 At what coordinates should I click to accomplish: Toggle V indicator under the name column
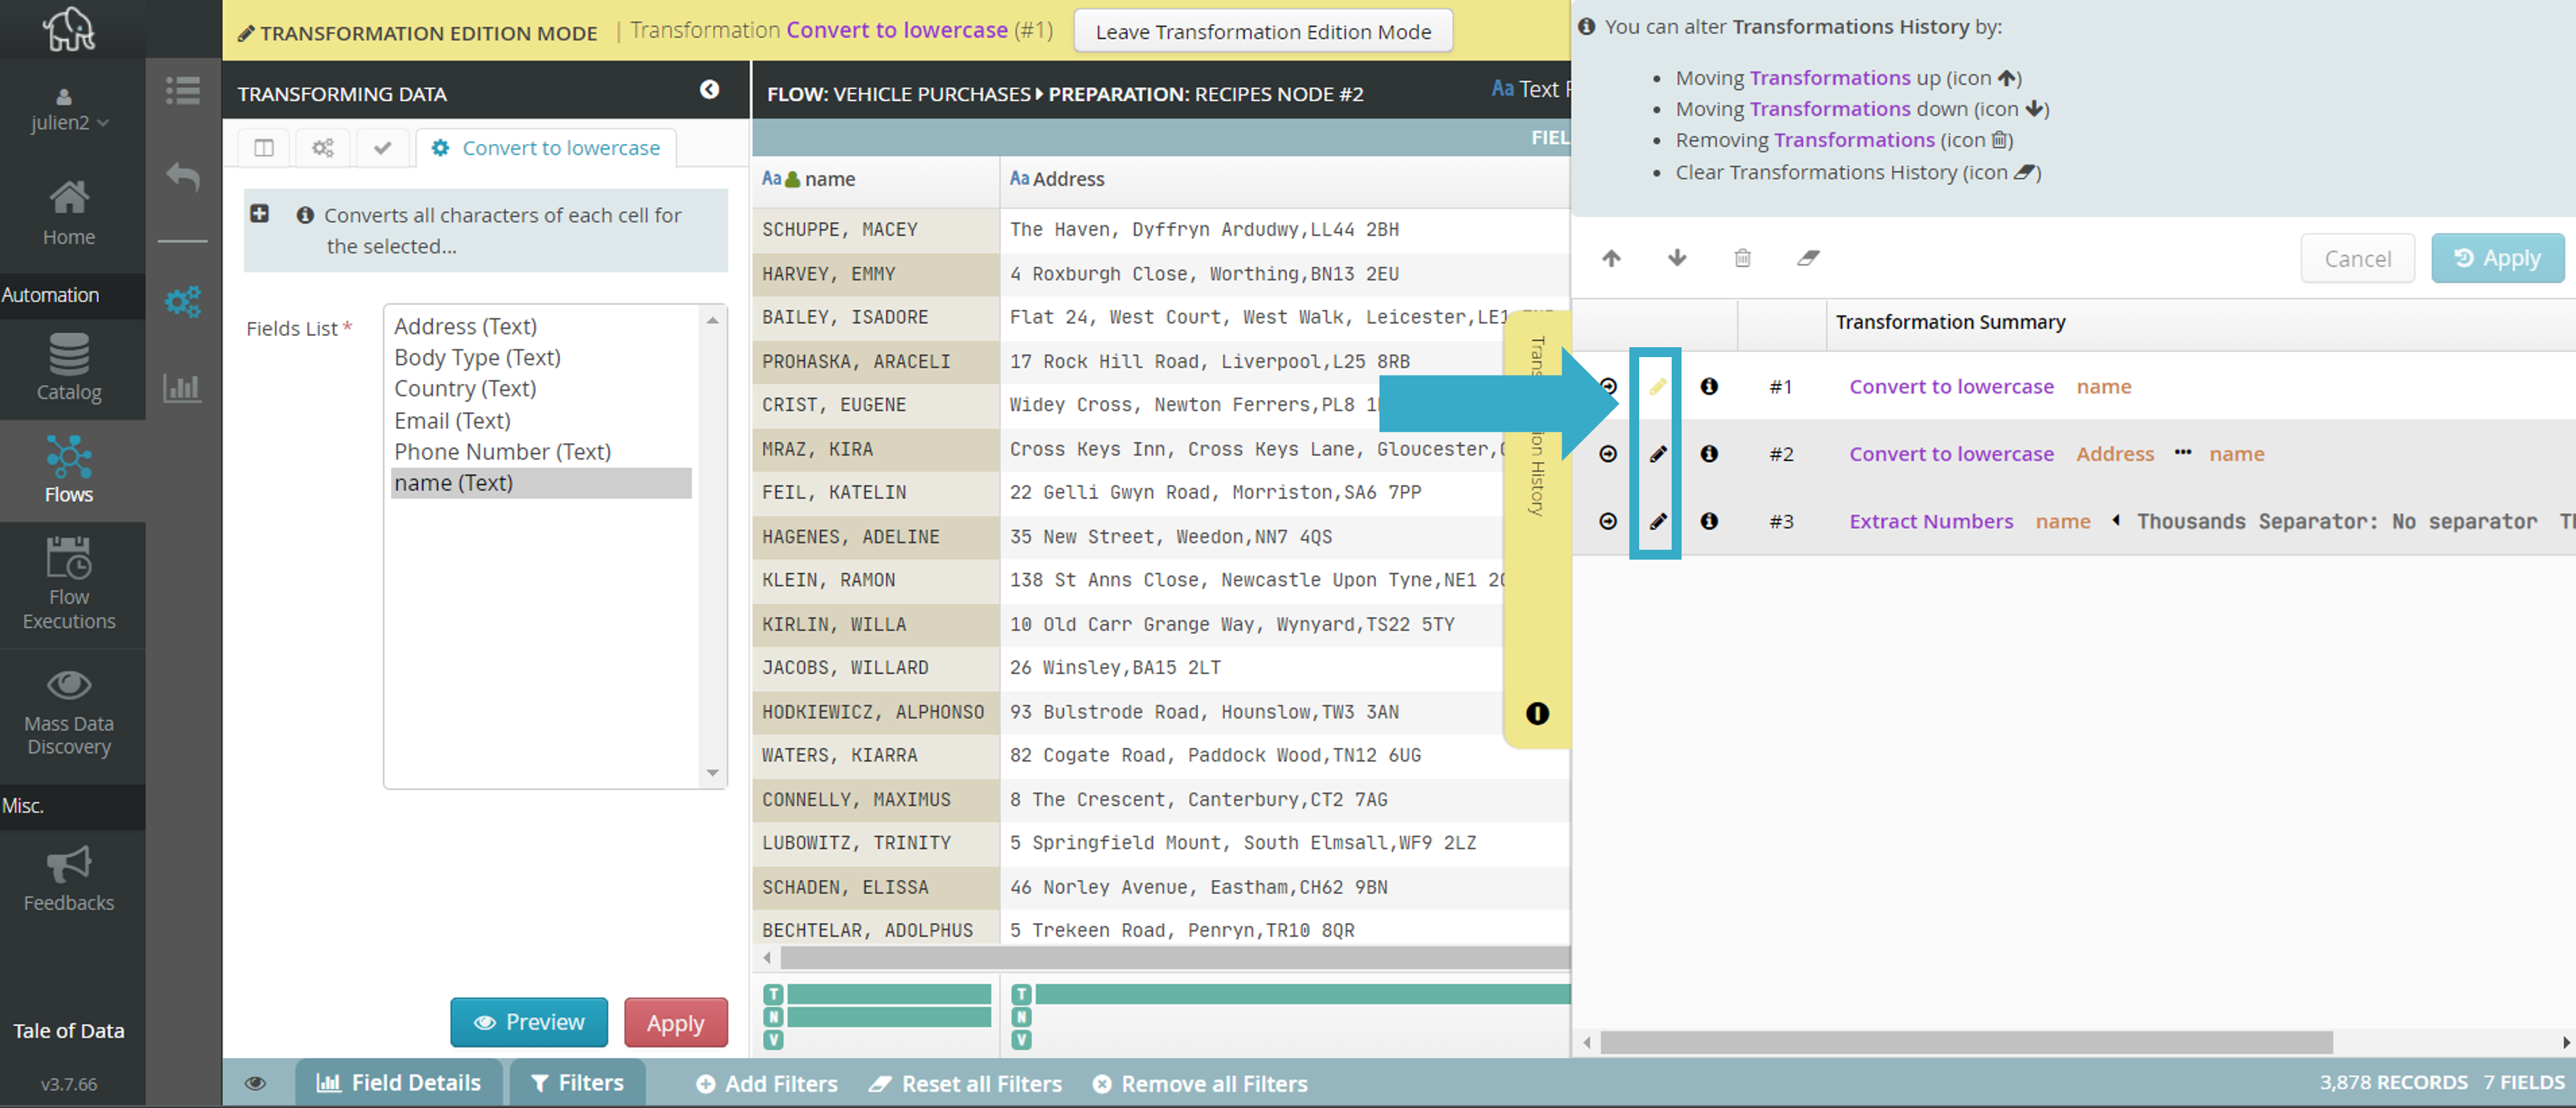[774, 1040]
